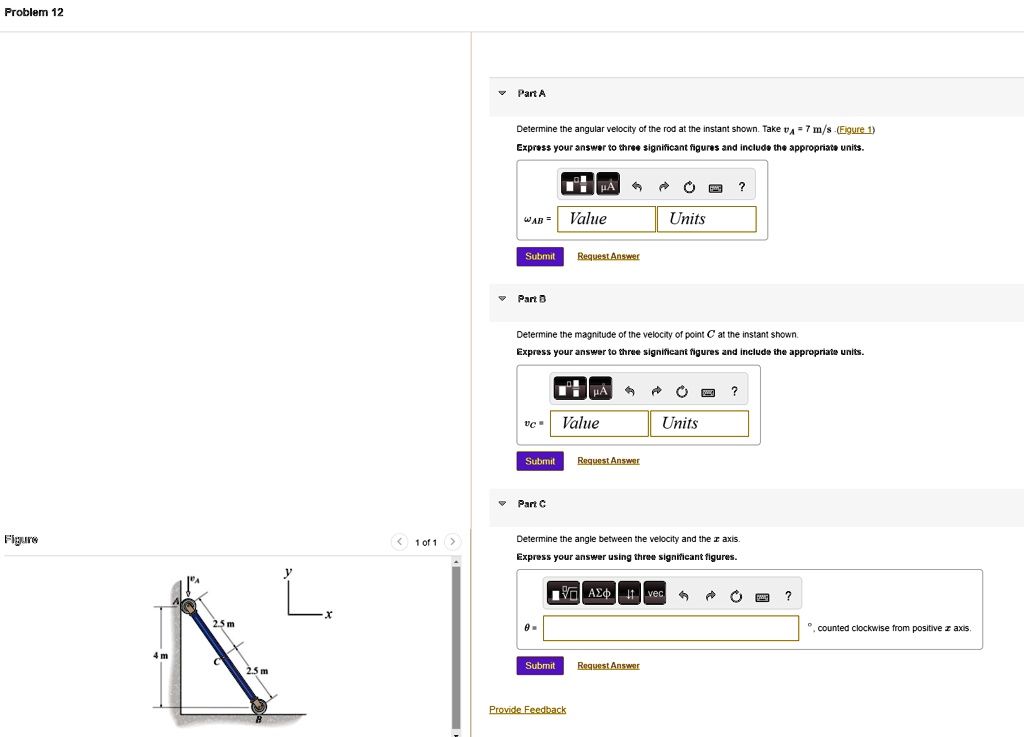Click the μA units symbol button in Part B
Viewport: 1024px width, 737px height.
(x=600, y=390)
